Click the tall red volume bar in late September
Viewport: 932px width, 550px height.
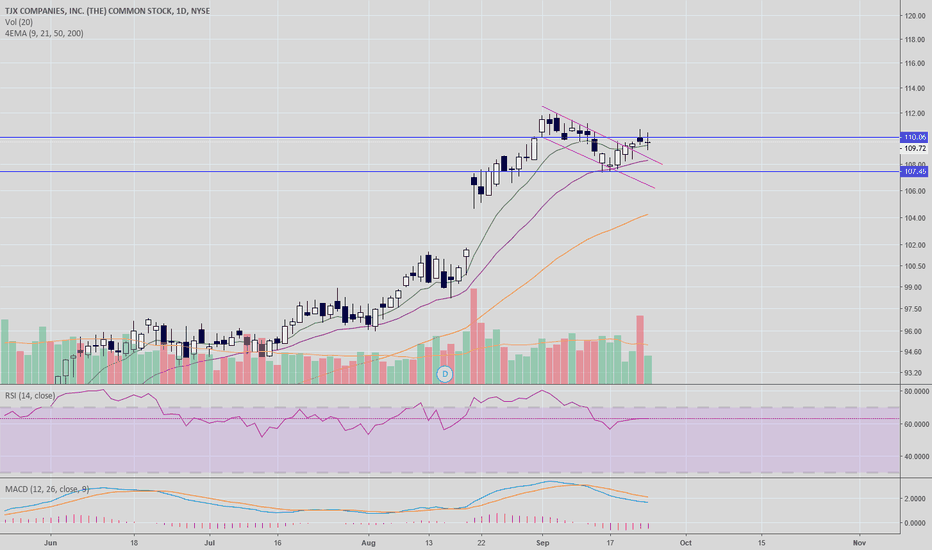(640, 350)
